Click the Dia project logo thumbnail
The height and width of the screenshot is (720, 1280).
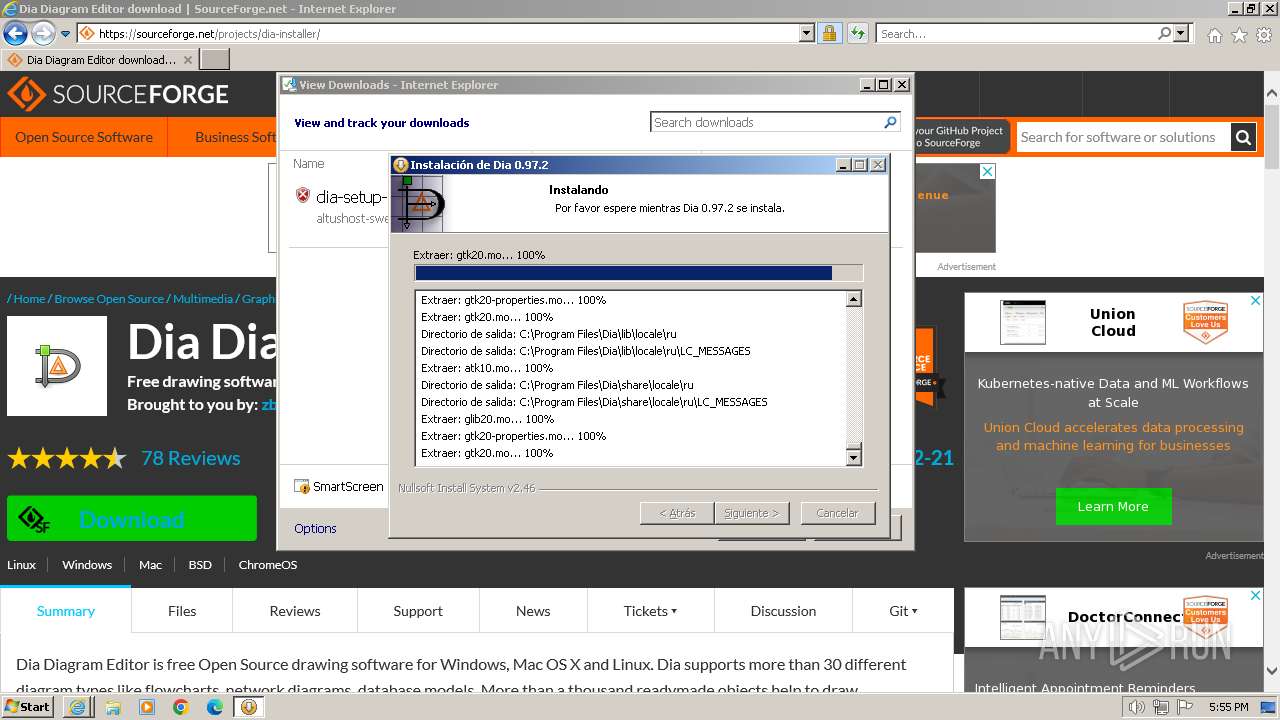click(57, 366)
